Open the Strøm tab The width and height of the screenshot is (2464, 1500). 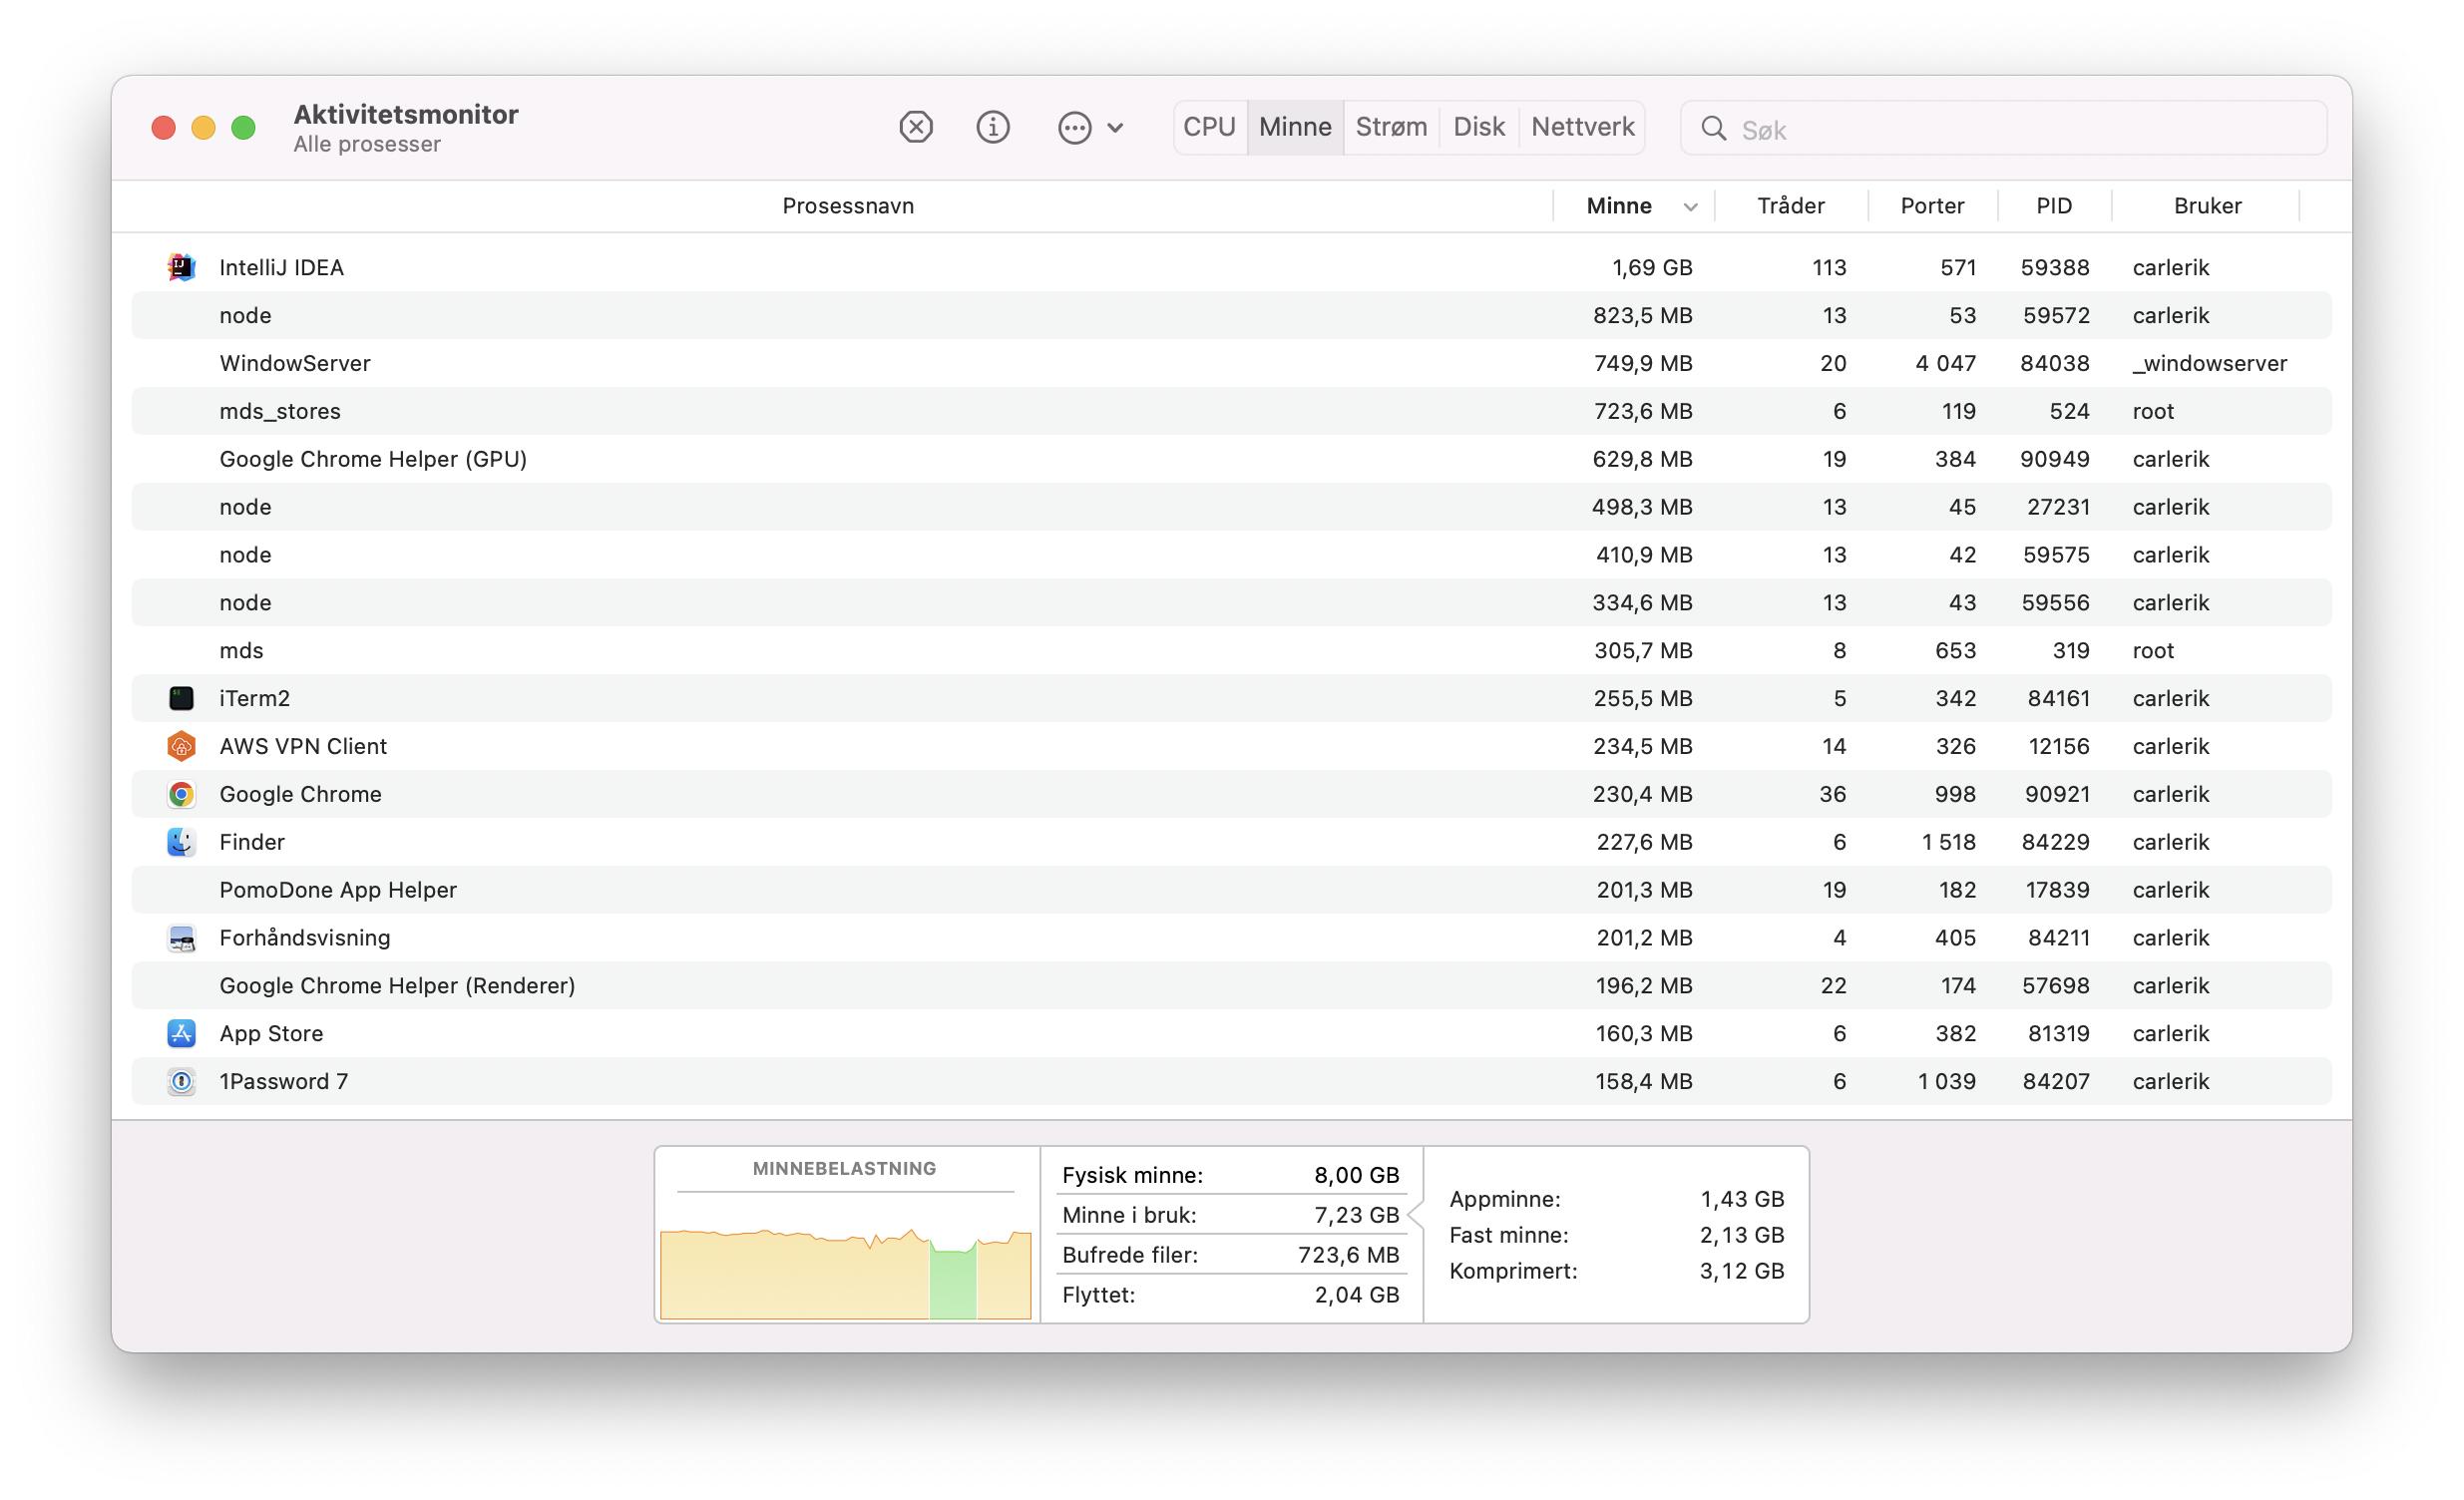[1391, 127]
